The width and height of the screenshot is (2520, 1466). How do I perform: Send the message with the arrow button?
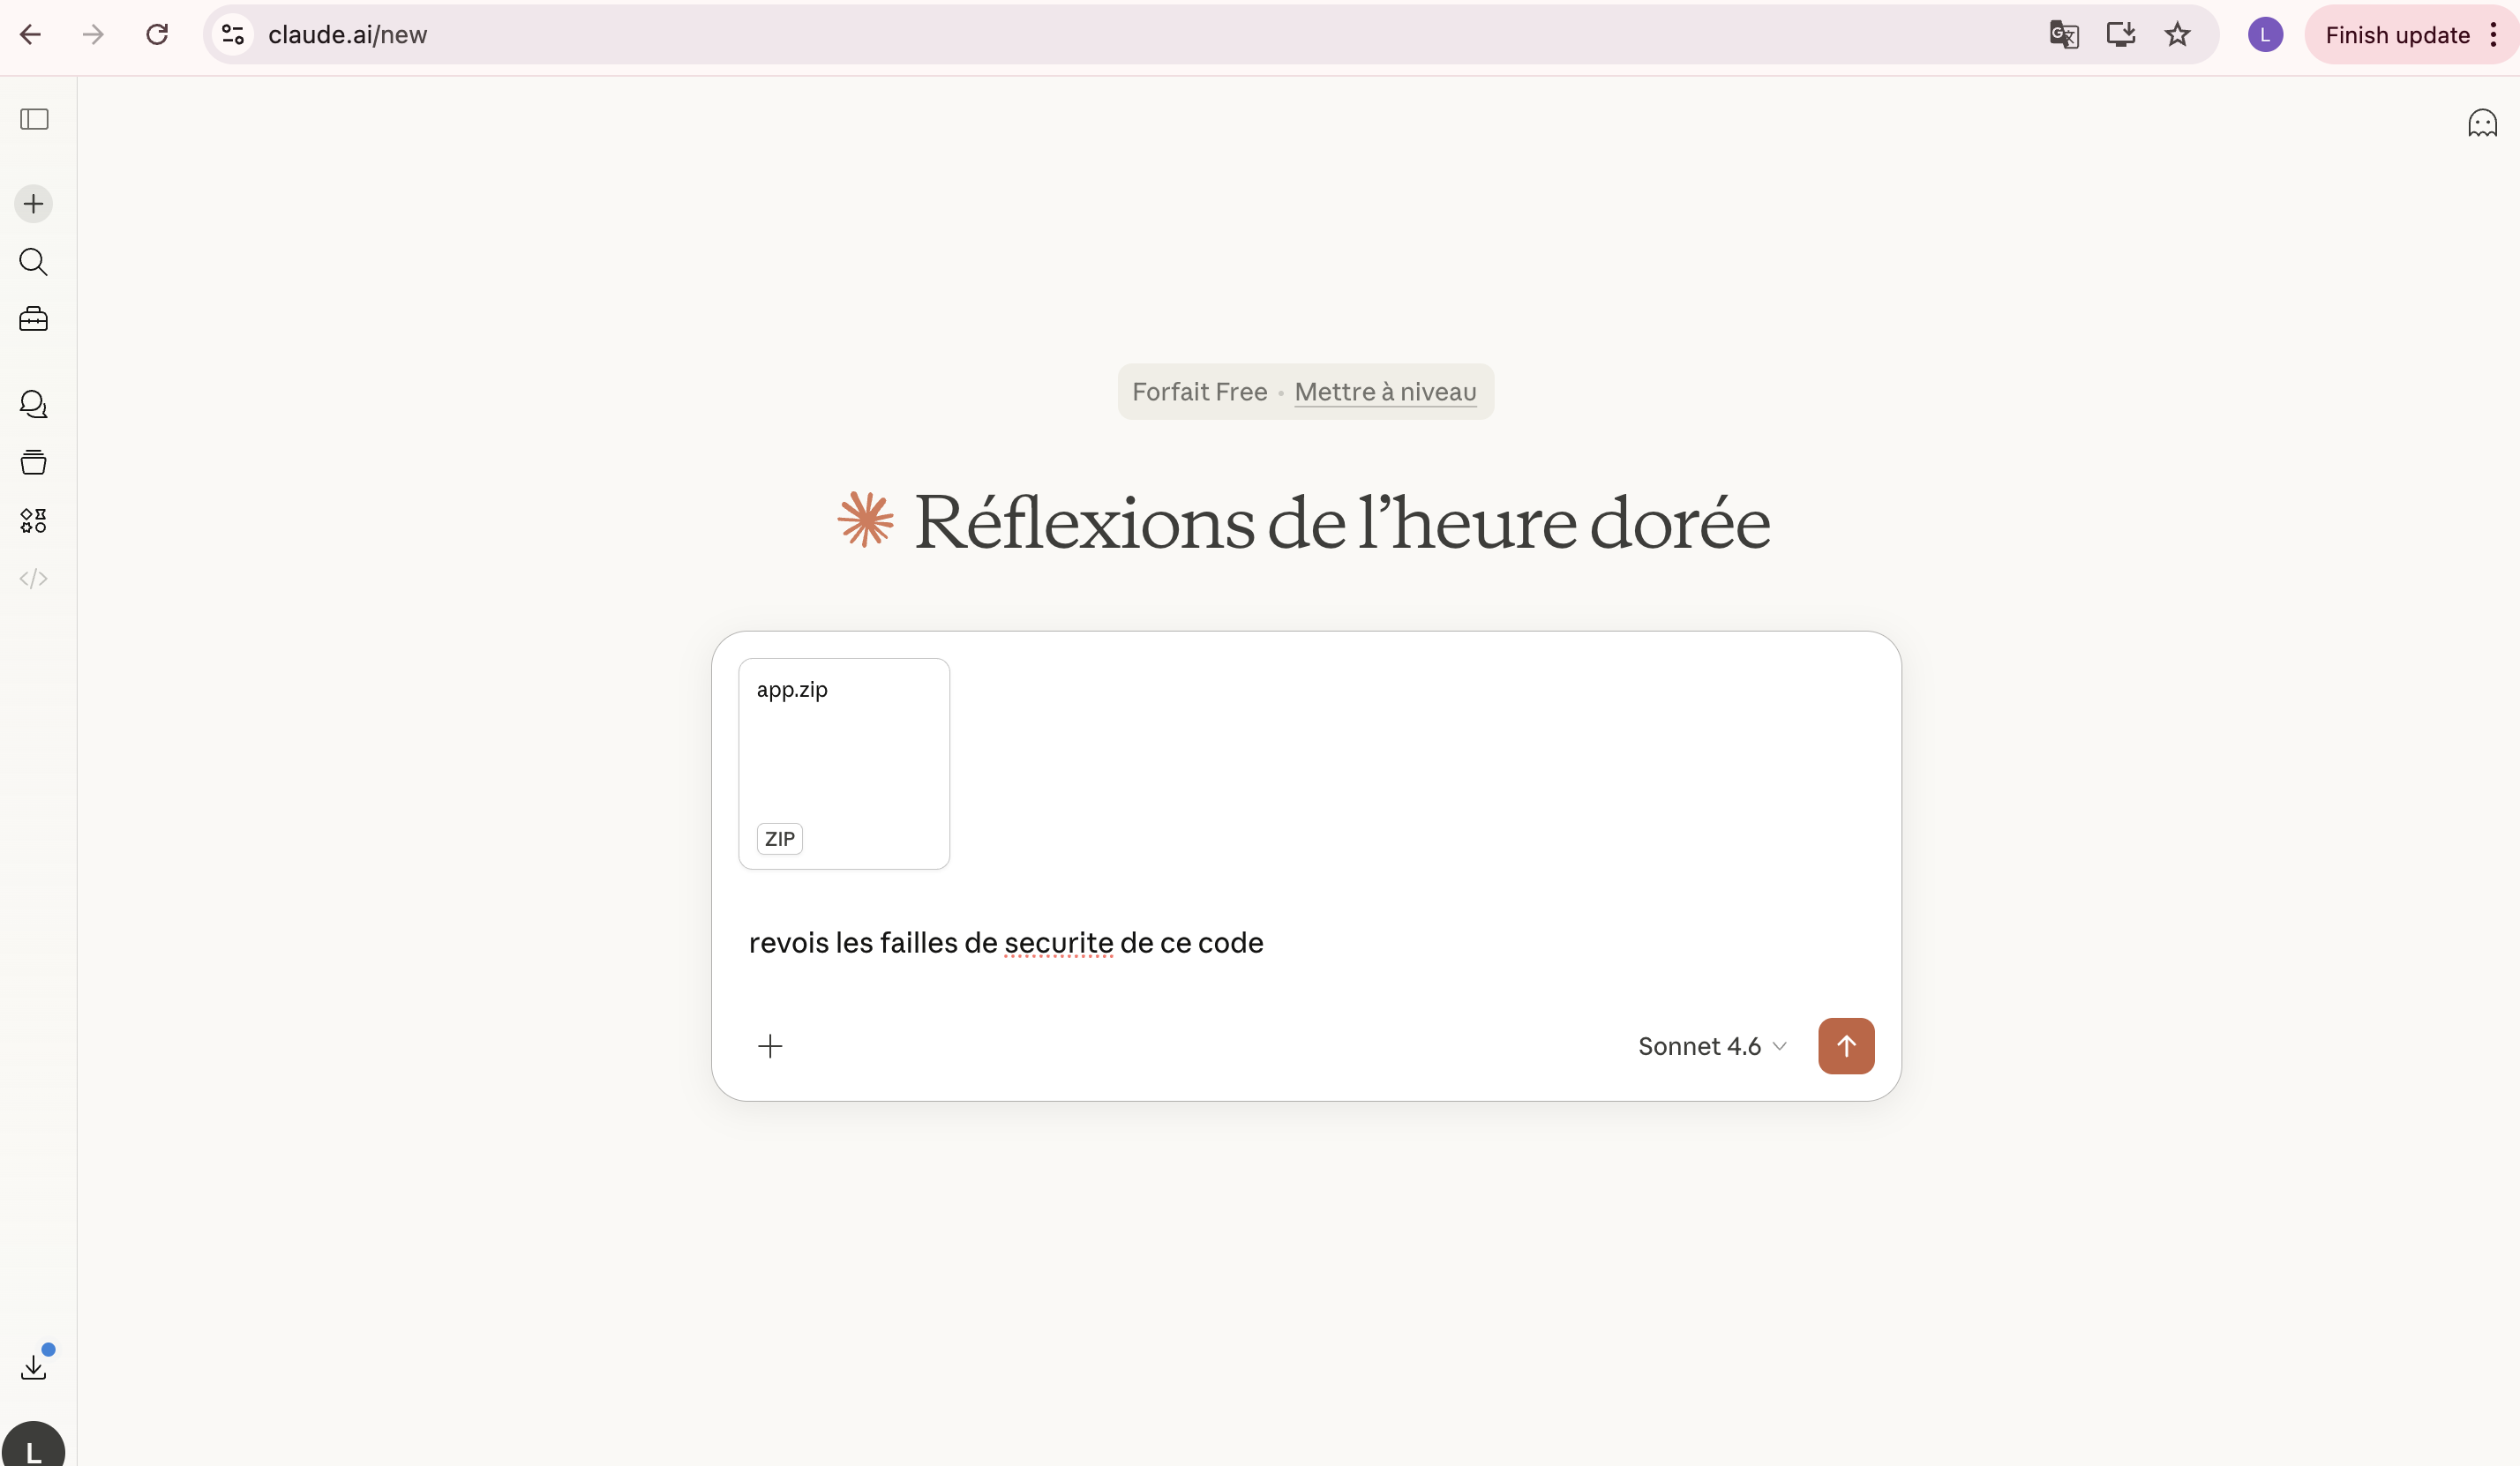[1845, 1045]
